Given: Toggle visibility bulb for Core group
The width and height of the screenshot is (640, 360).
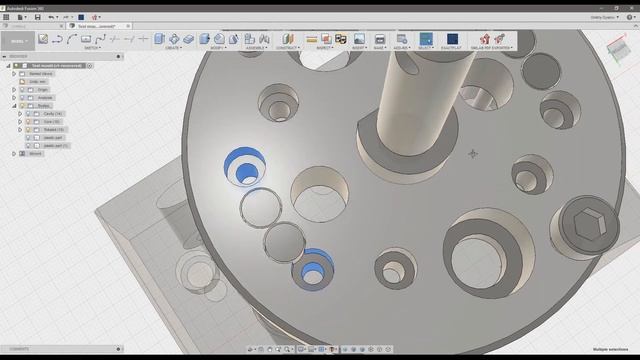Looking at the screenshot, I should [28, 122].
